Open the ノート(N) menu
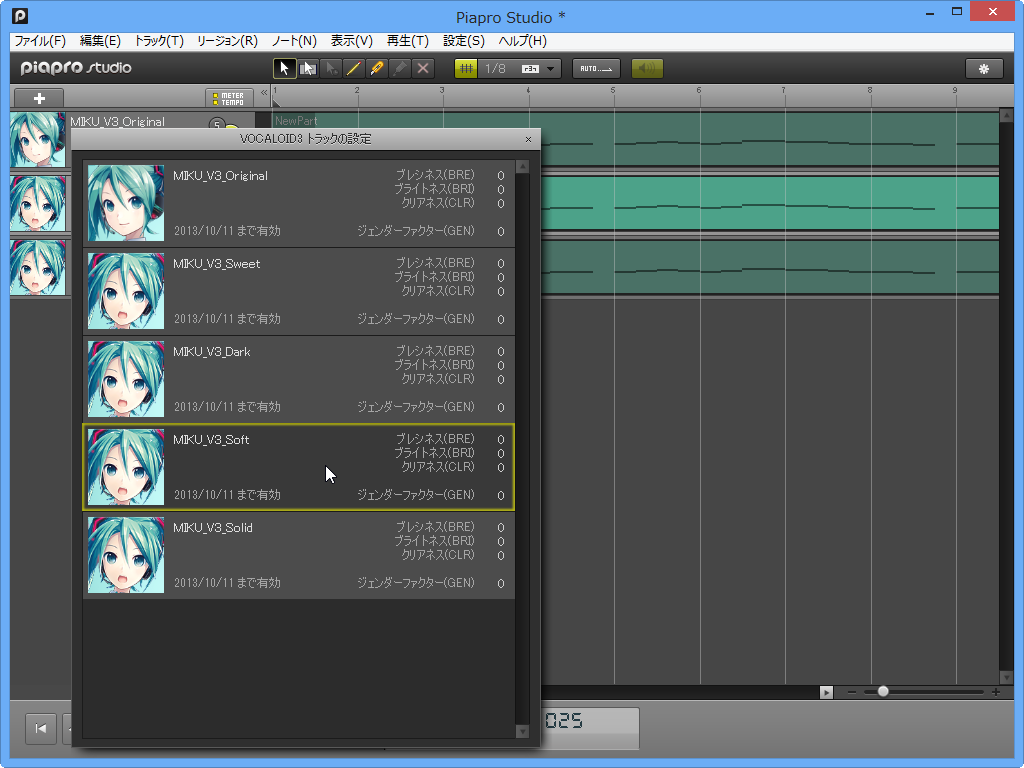The image size is (1024, 768). pos(294,41)
